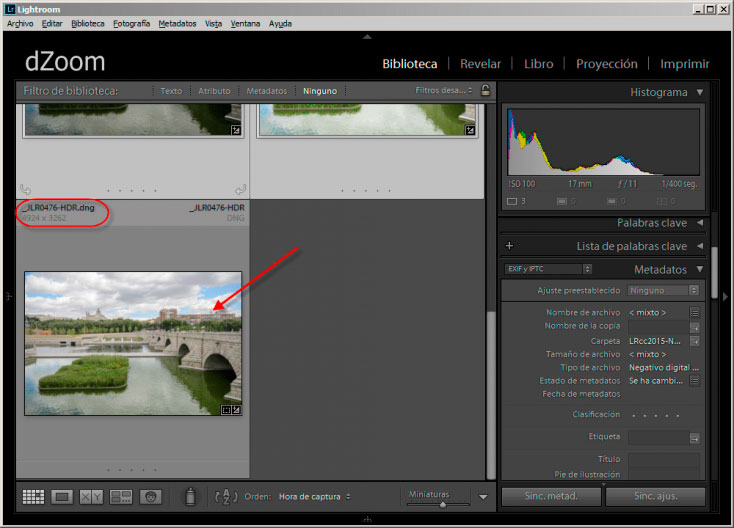Switch to loupe view icon
Viewport: 734px width, 528px height.
[62, 497]
